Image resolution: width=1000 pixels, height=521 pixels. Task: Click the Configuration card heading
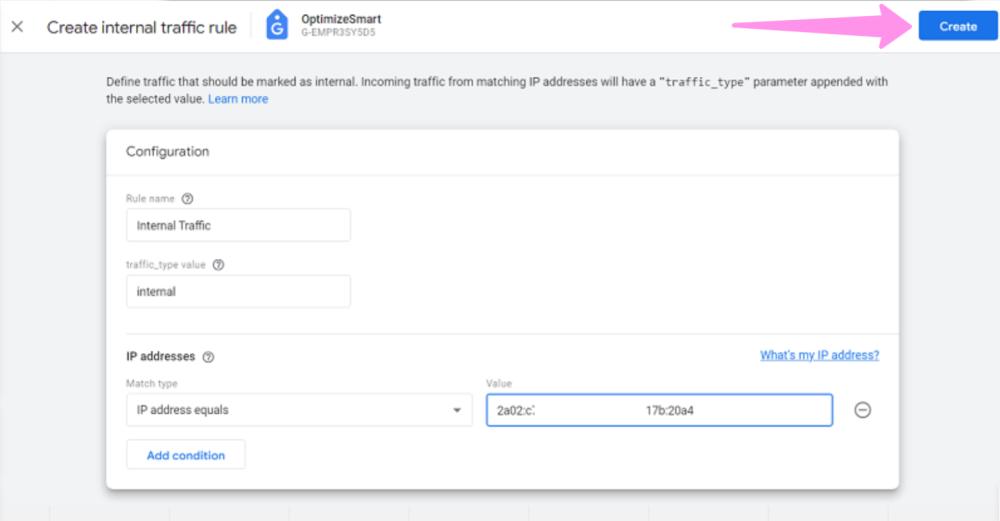[168, 152]
